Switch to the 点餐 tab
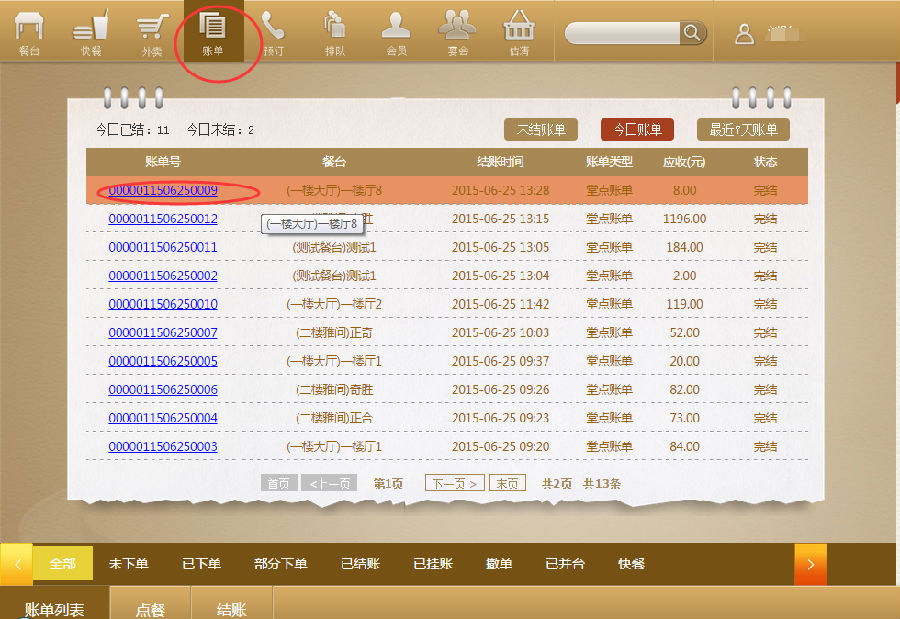Viewport: 900px width, 619px height. click(150, 609)
